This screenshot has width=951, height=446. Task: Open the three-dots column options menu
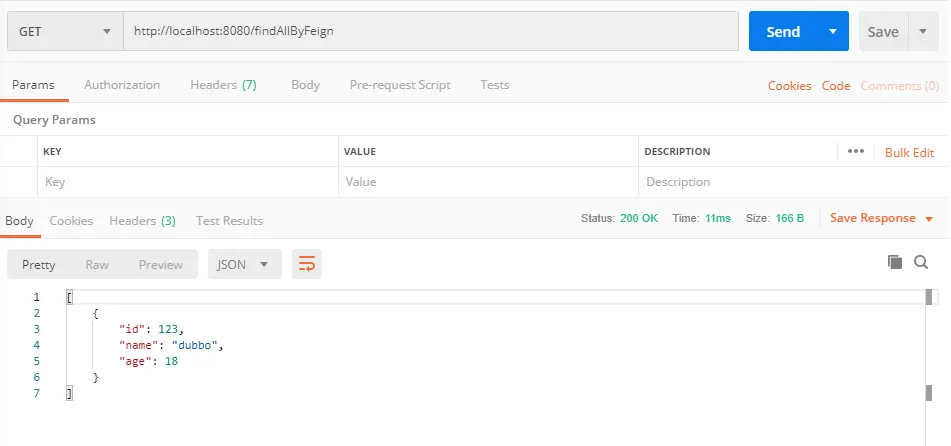point(856,151)
